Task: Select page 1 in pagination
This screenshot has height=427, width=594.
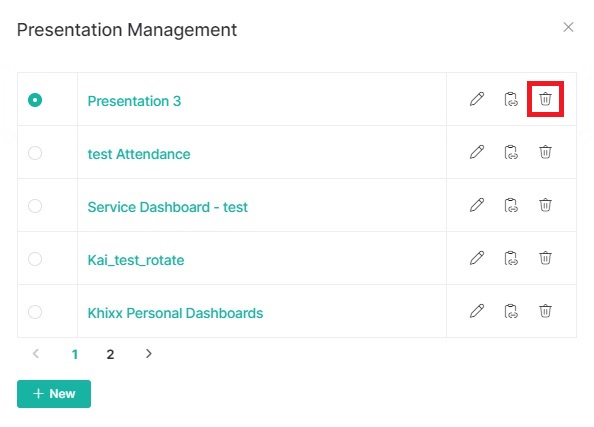Action: tap(75, 354)
